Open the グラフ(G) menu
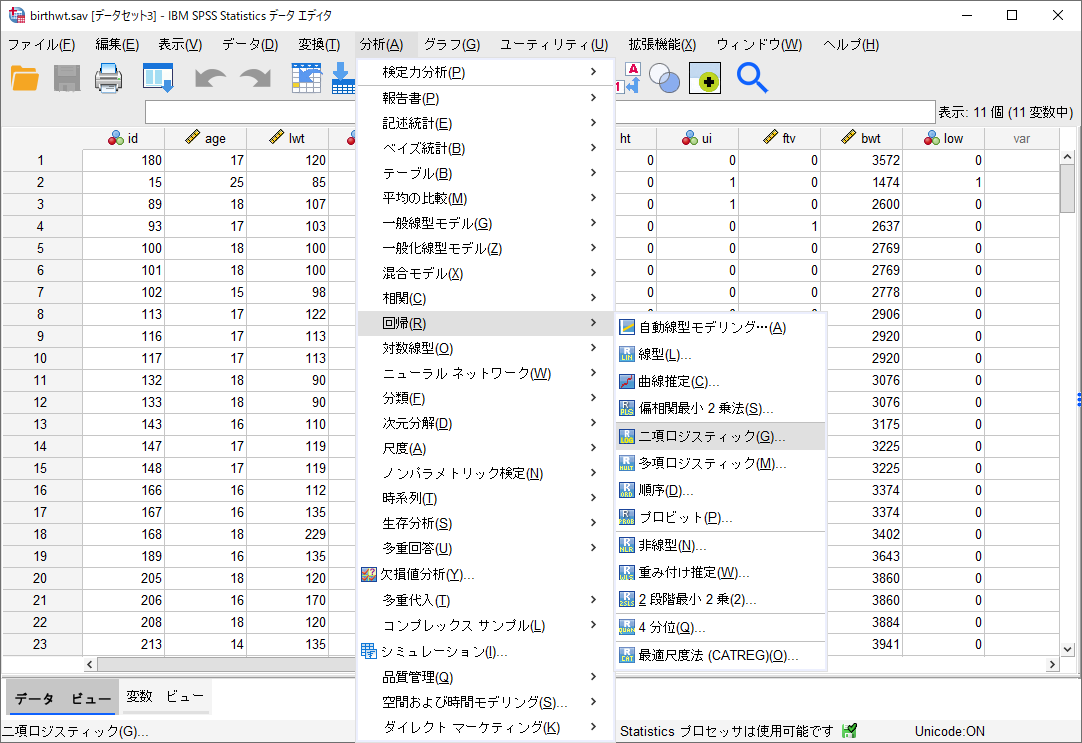 click(452, 45)
